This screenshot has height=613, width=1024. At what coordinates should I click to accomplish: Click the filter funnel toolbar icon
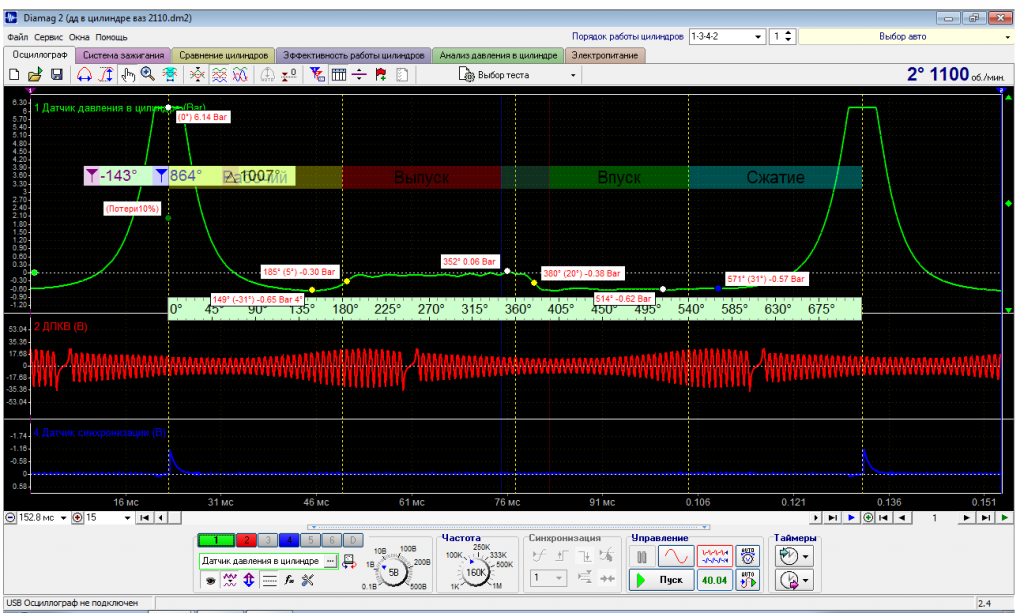point(317,75)
